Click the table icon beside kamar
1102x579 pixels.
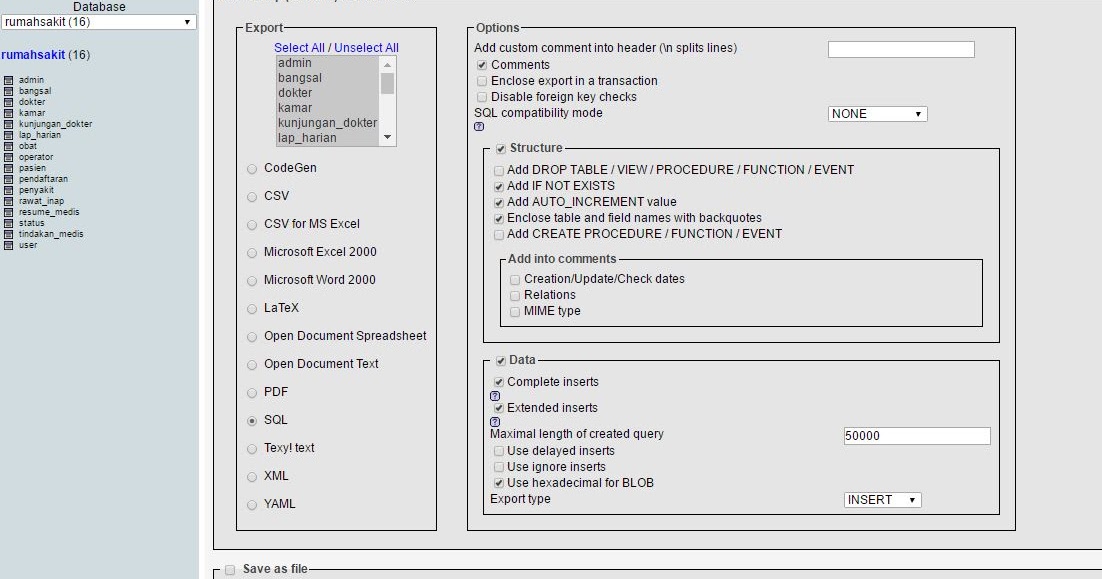coord(8,113)
